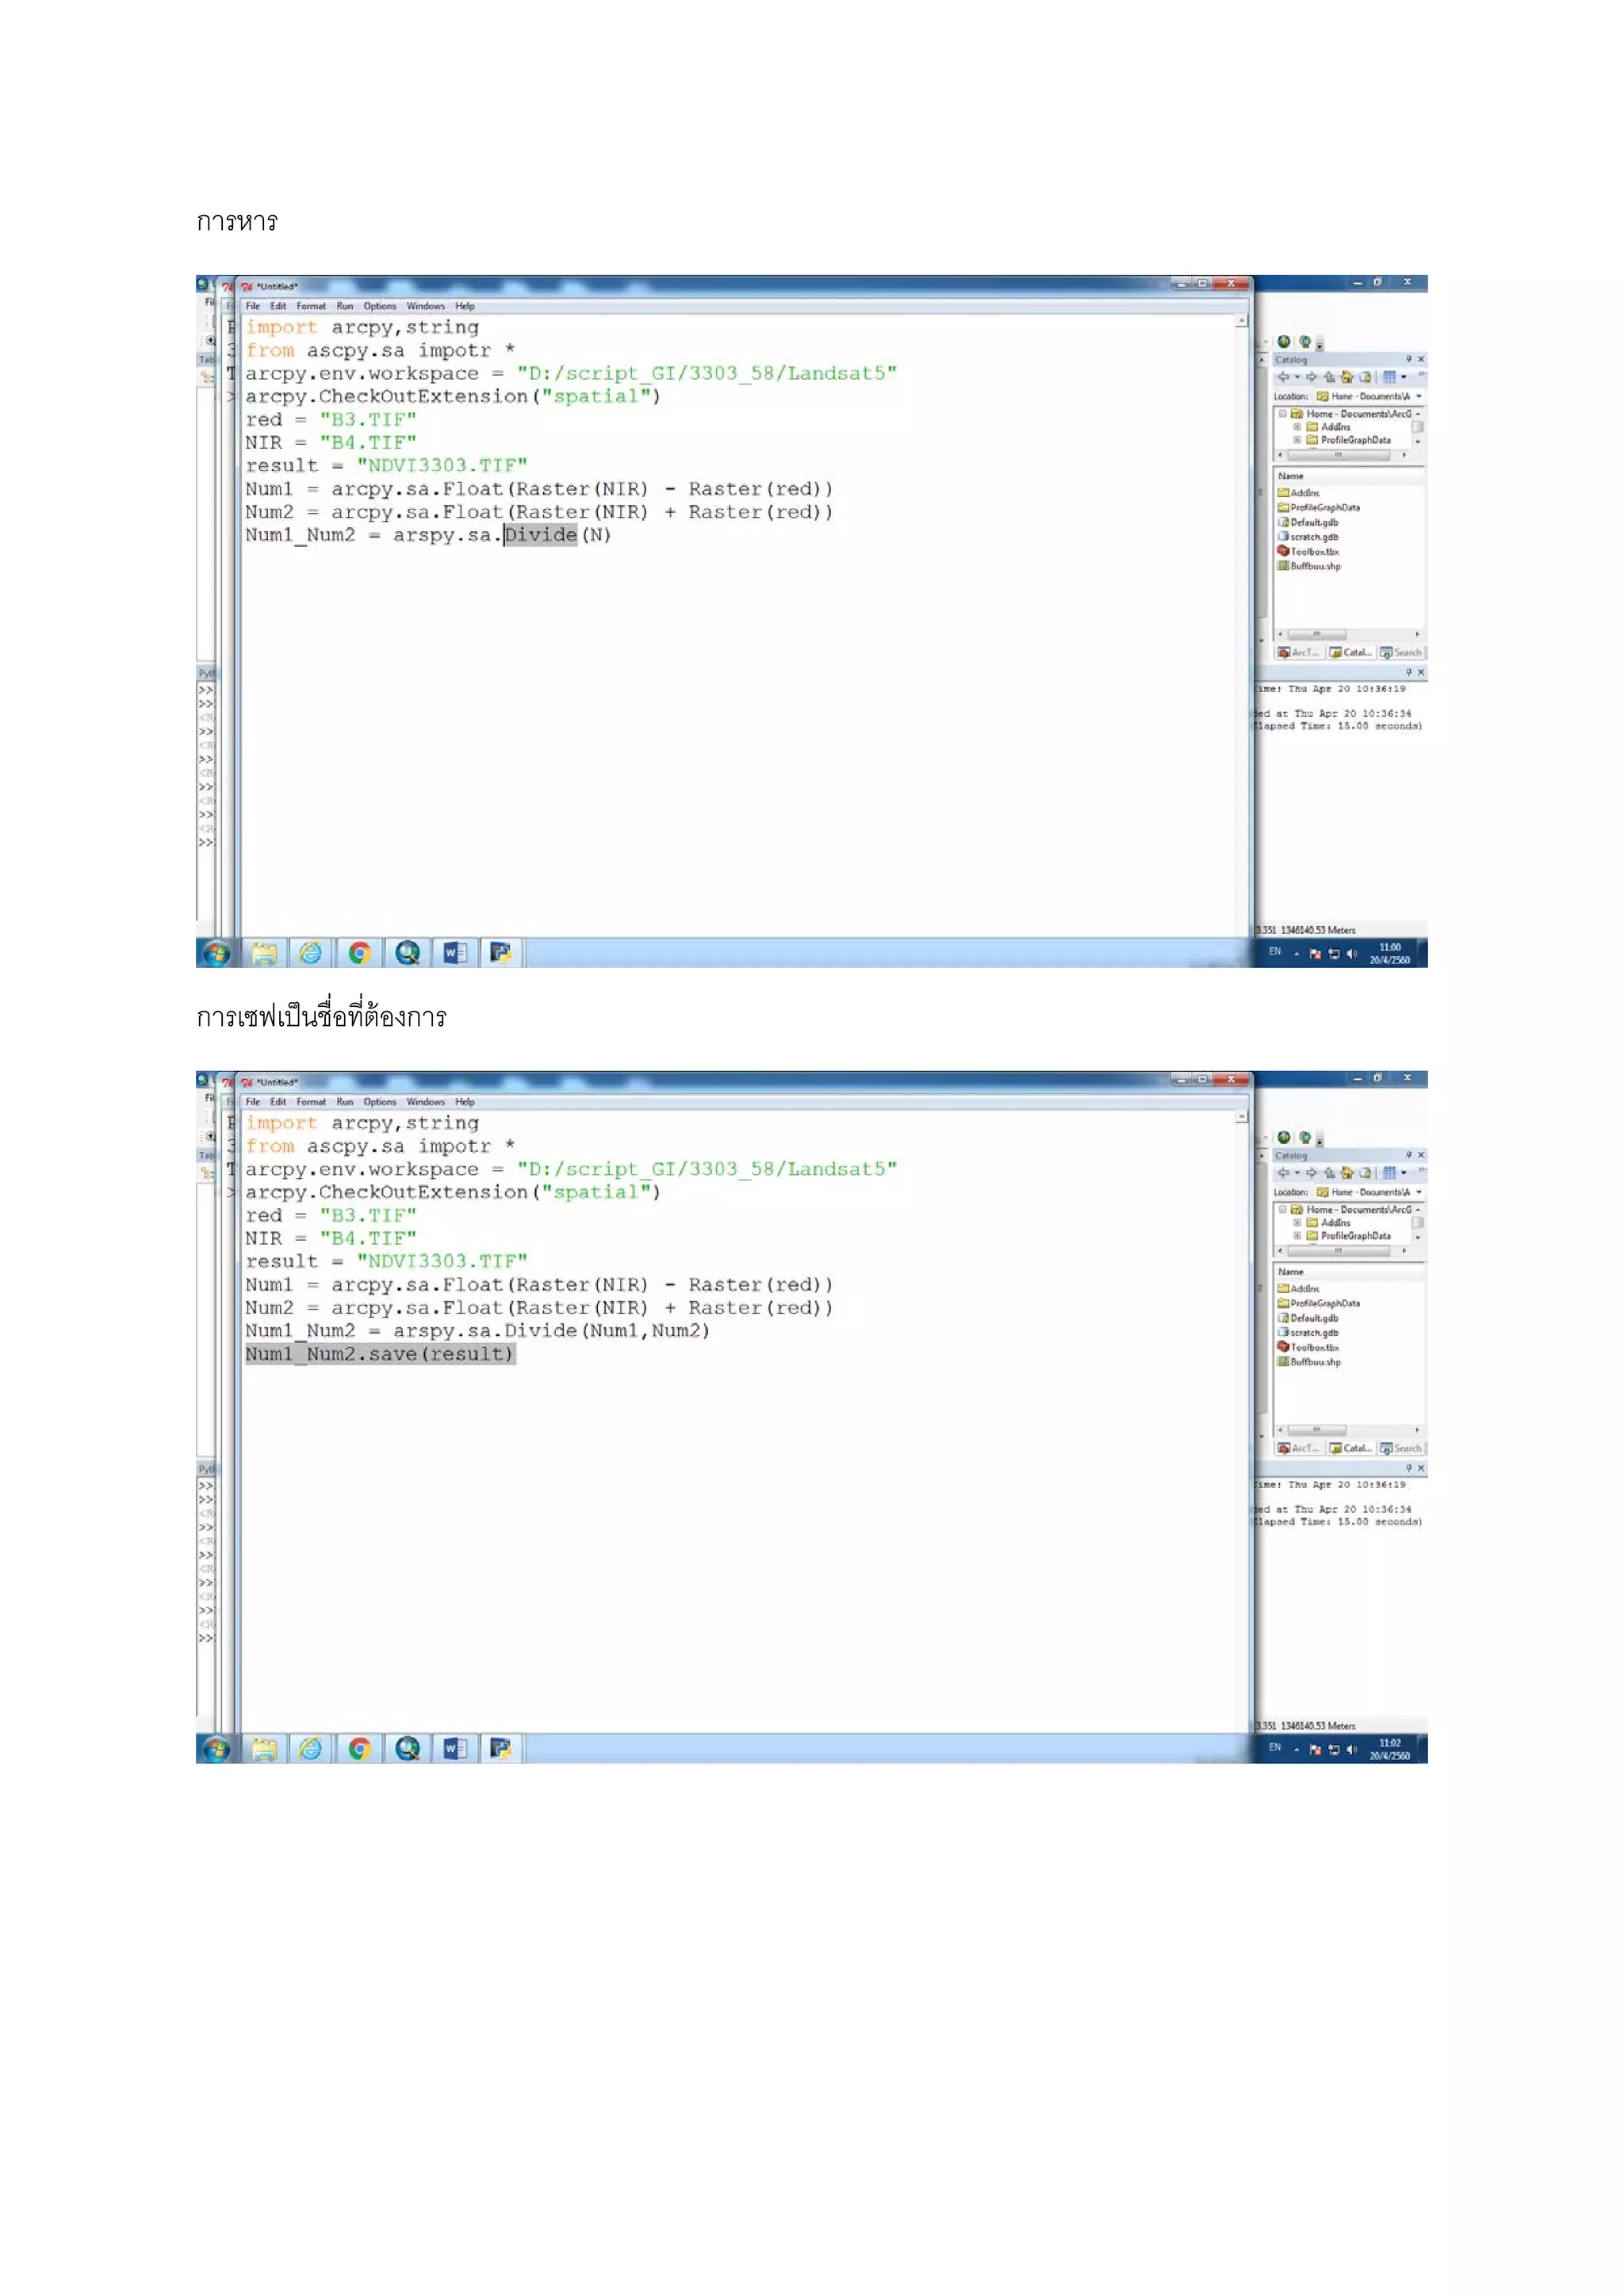Open the Format menu in lower IDLE window
Viewport: 1624px width, 2296px height.
[310, 1102]
